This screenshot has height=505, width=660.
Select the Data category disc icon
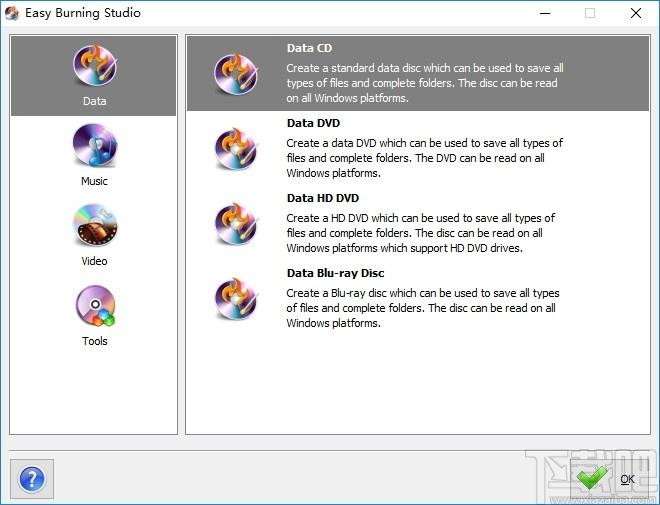(95, 66)
